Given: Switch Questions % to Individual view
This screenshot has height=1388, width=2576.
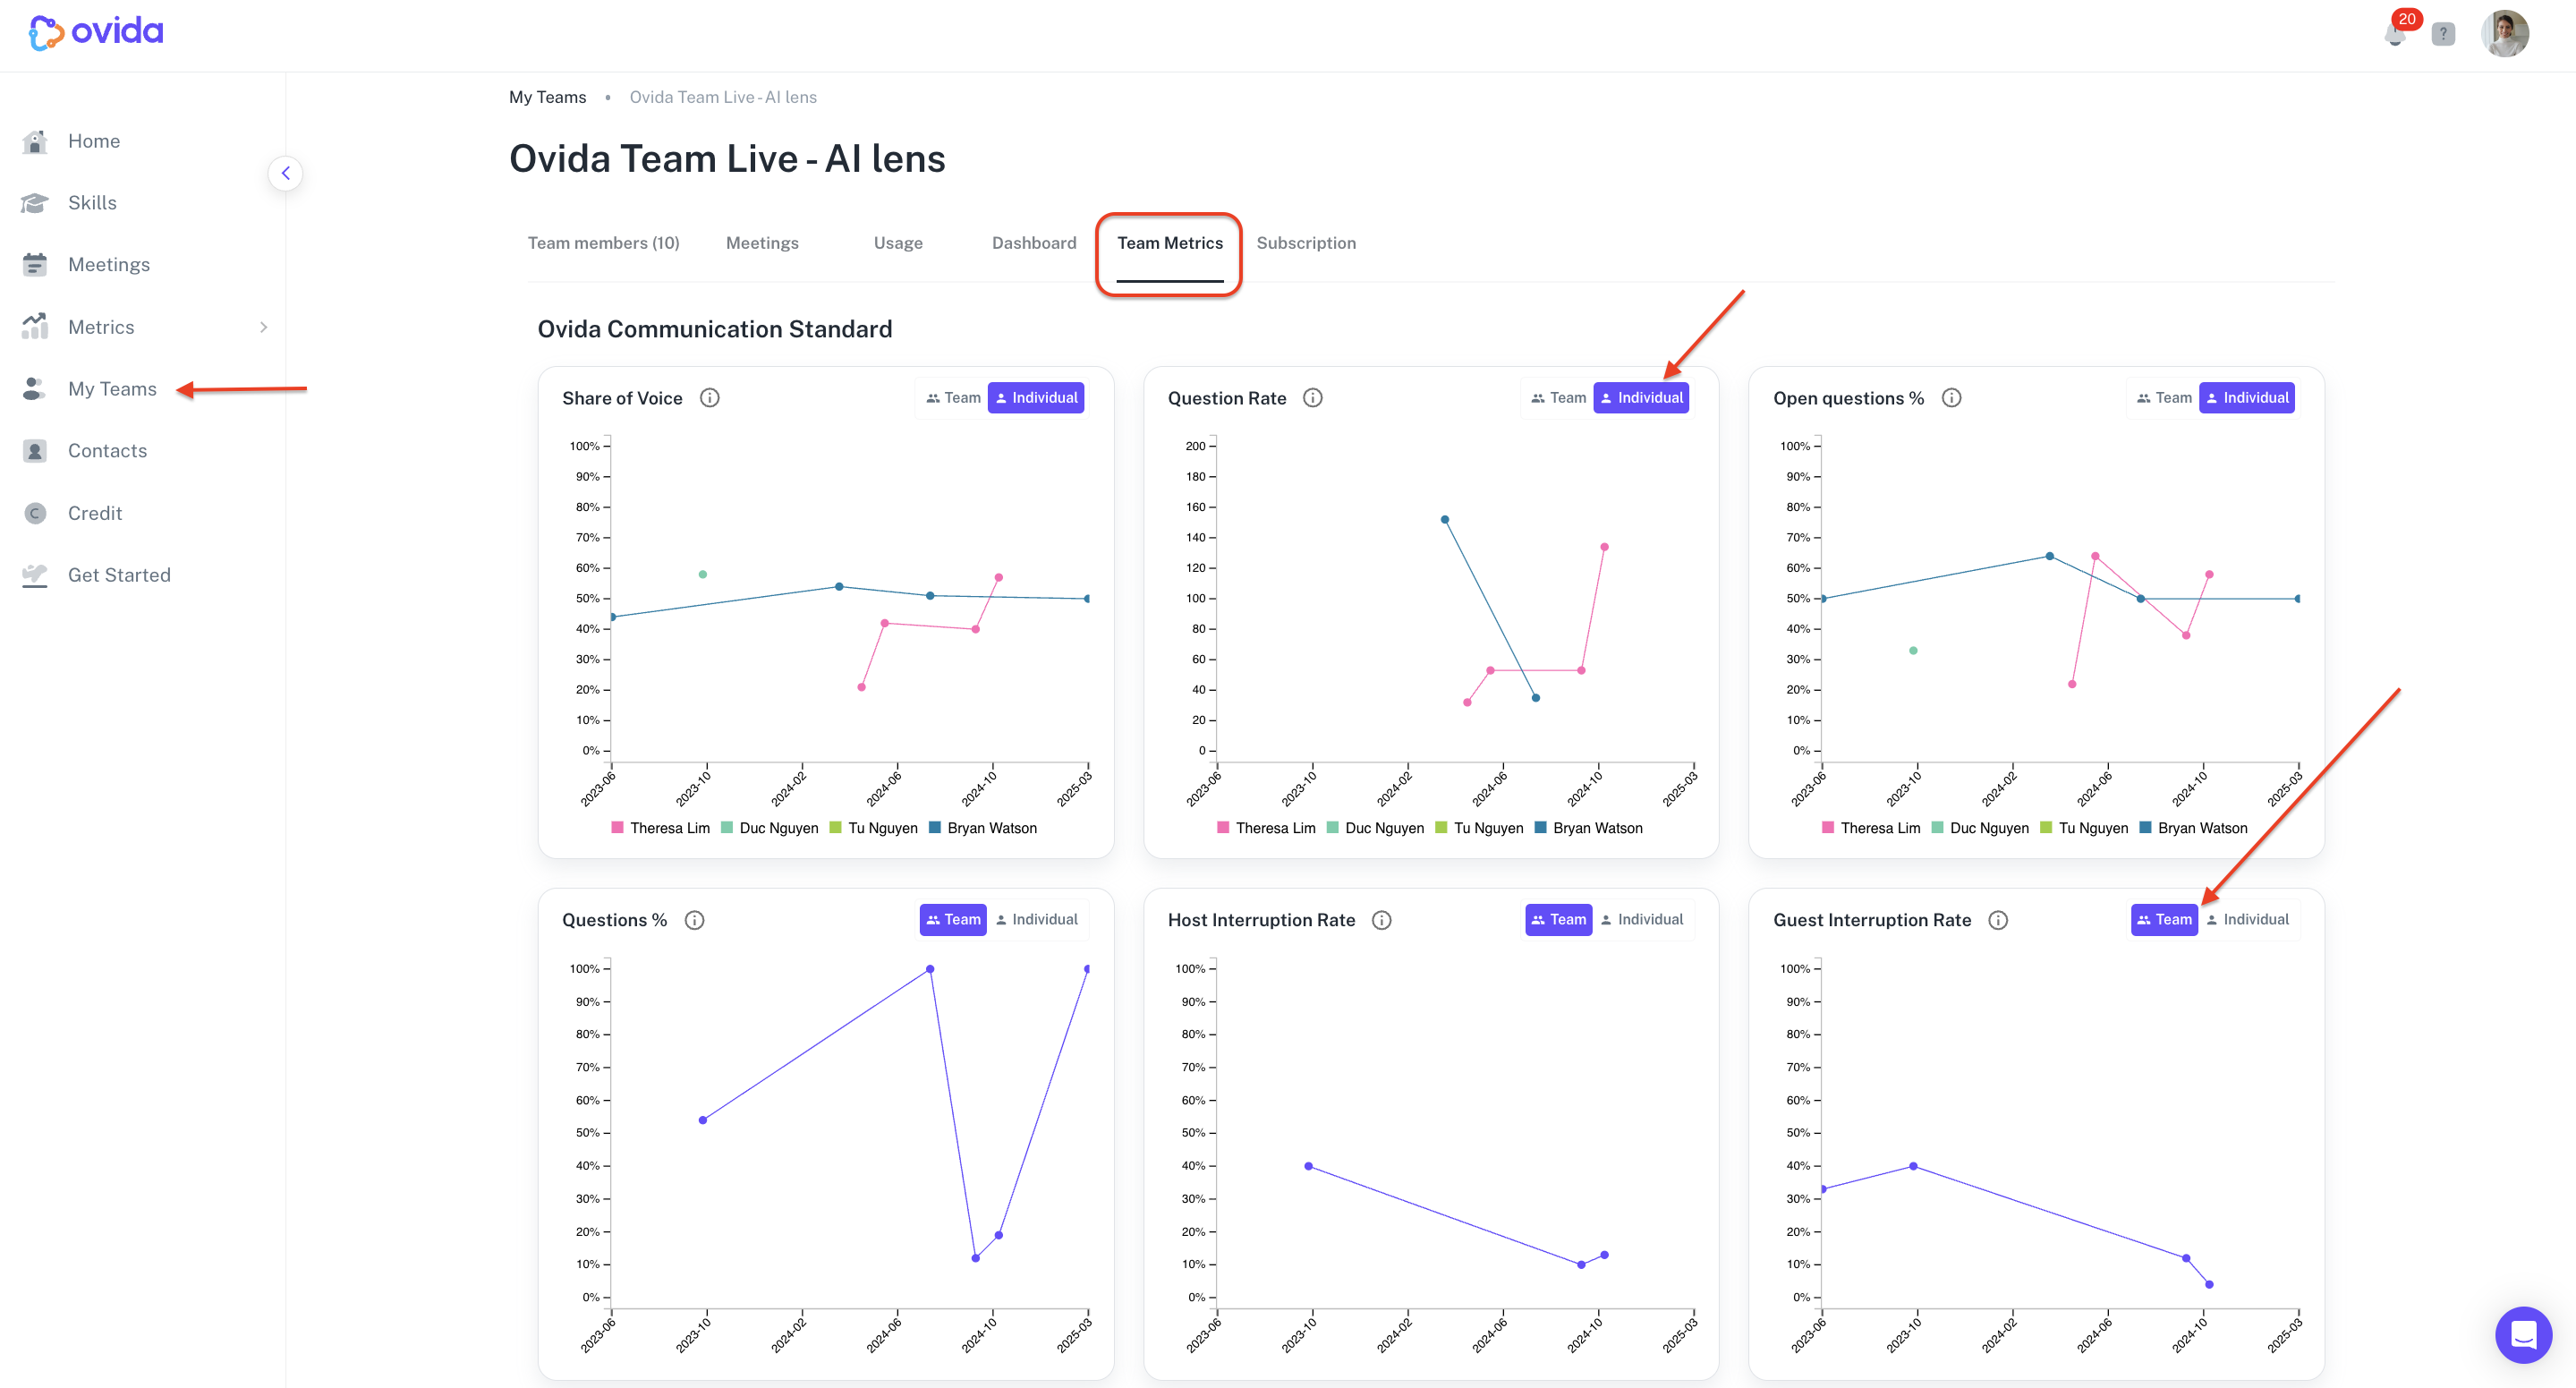Looking at the screenshot, I should (1036, 920).
